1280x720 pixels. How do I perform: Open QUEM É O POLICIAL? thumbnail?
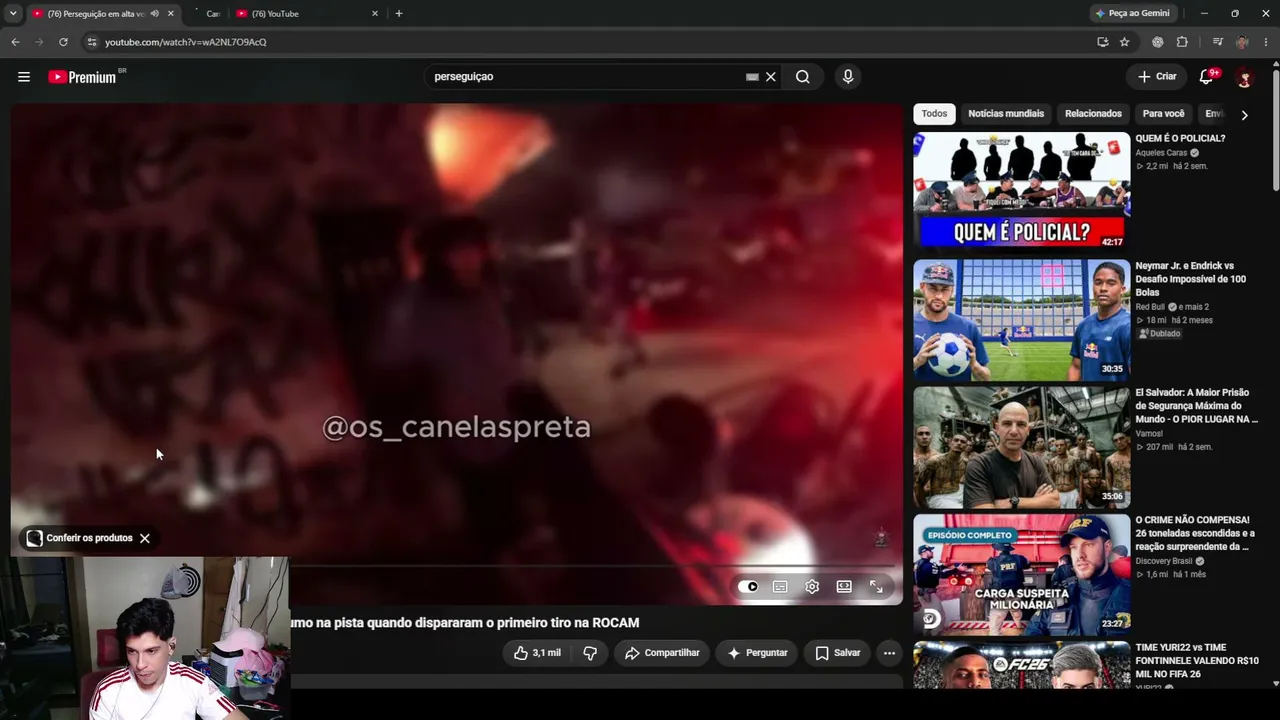point(1021,190)
